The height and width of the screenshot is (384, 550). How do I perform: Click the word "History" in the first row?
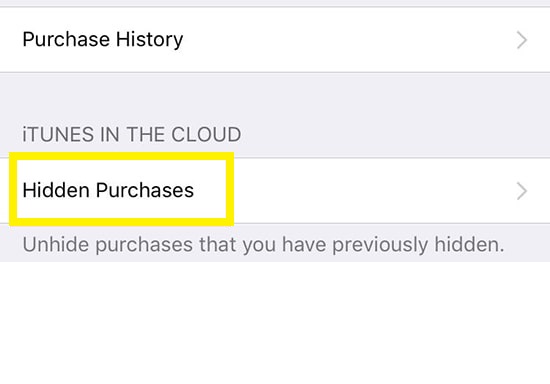click(x=149, y=39)
